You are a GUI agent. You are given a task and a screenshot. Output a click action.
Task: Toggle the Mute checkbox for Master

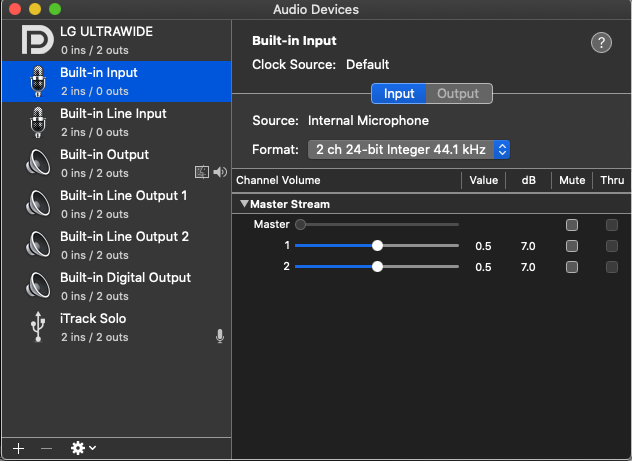click(572, 225)
